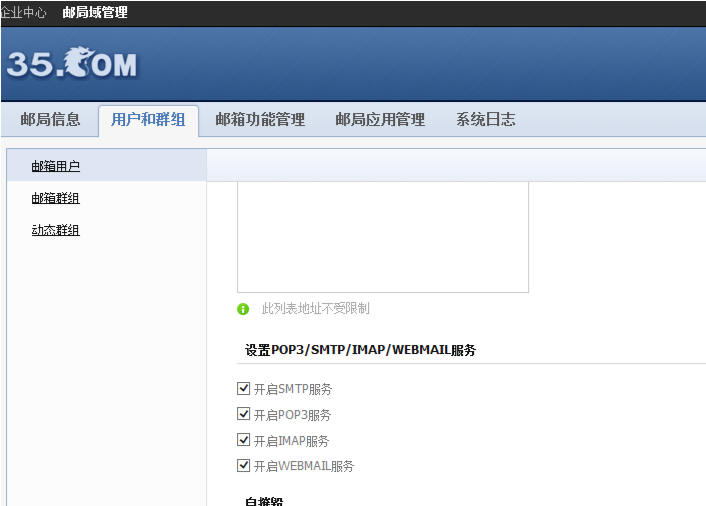This screenshot has width=706, height=506.
Task: Uncheck 开启WEBMAIL服务 checkbox
Action: click(x=244, y=465)
